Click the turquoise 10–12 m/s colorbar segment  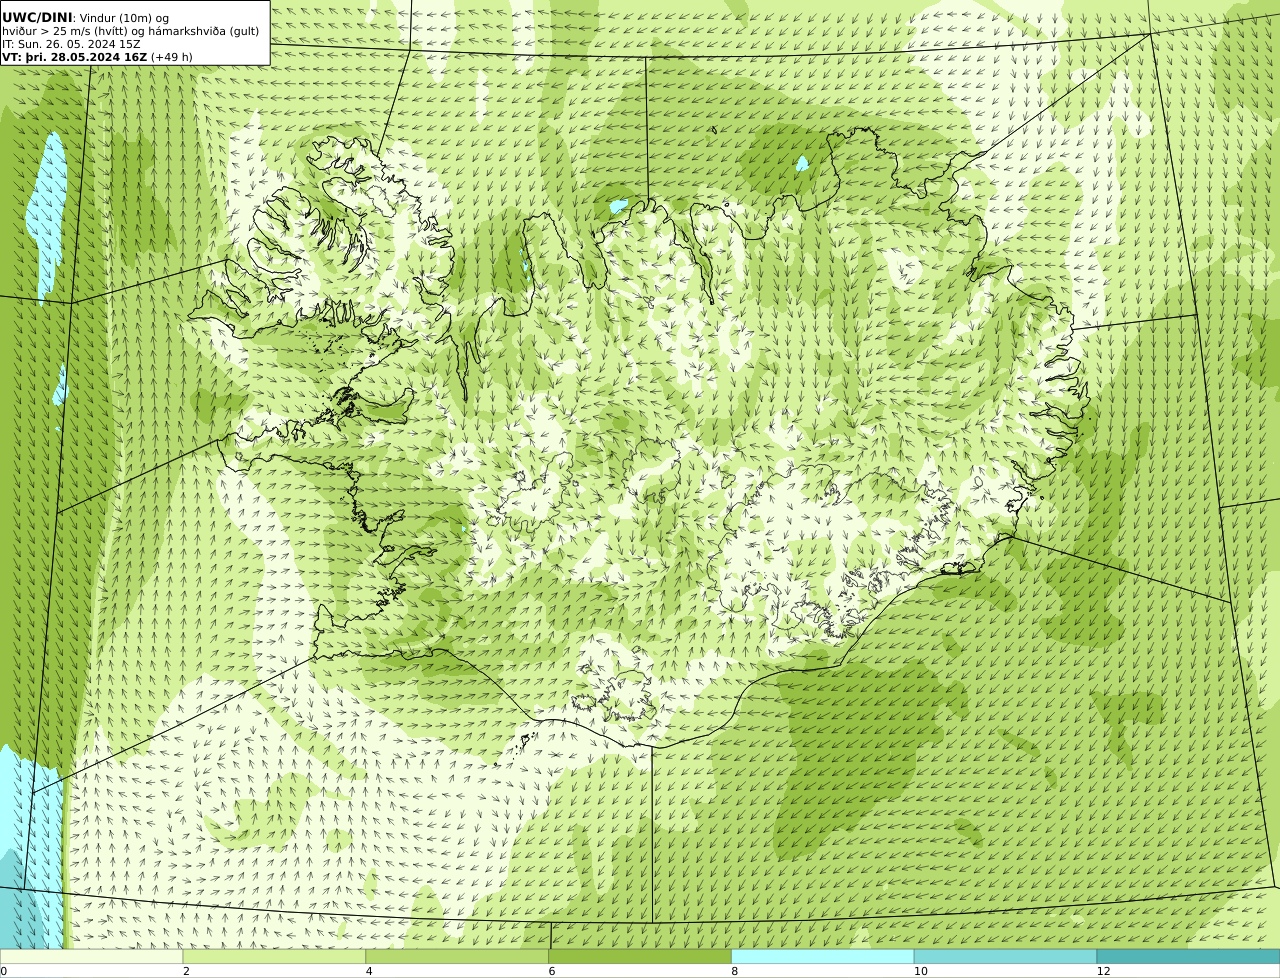tap(1006, 957)
